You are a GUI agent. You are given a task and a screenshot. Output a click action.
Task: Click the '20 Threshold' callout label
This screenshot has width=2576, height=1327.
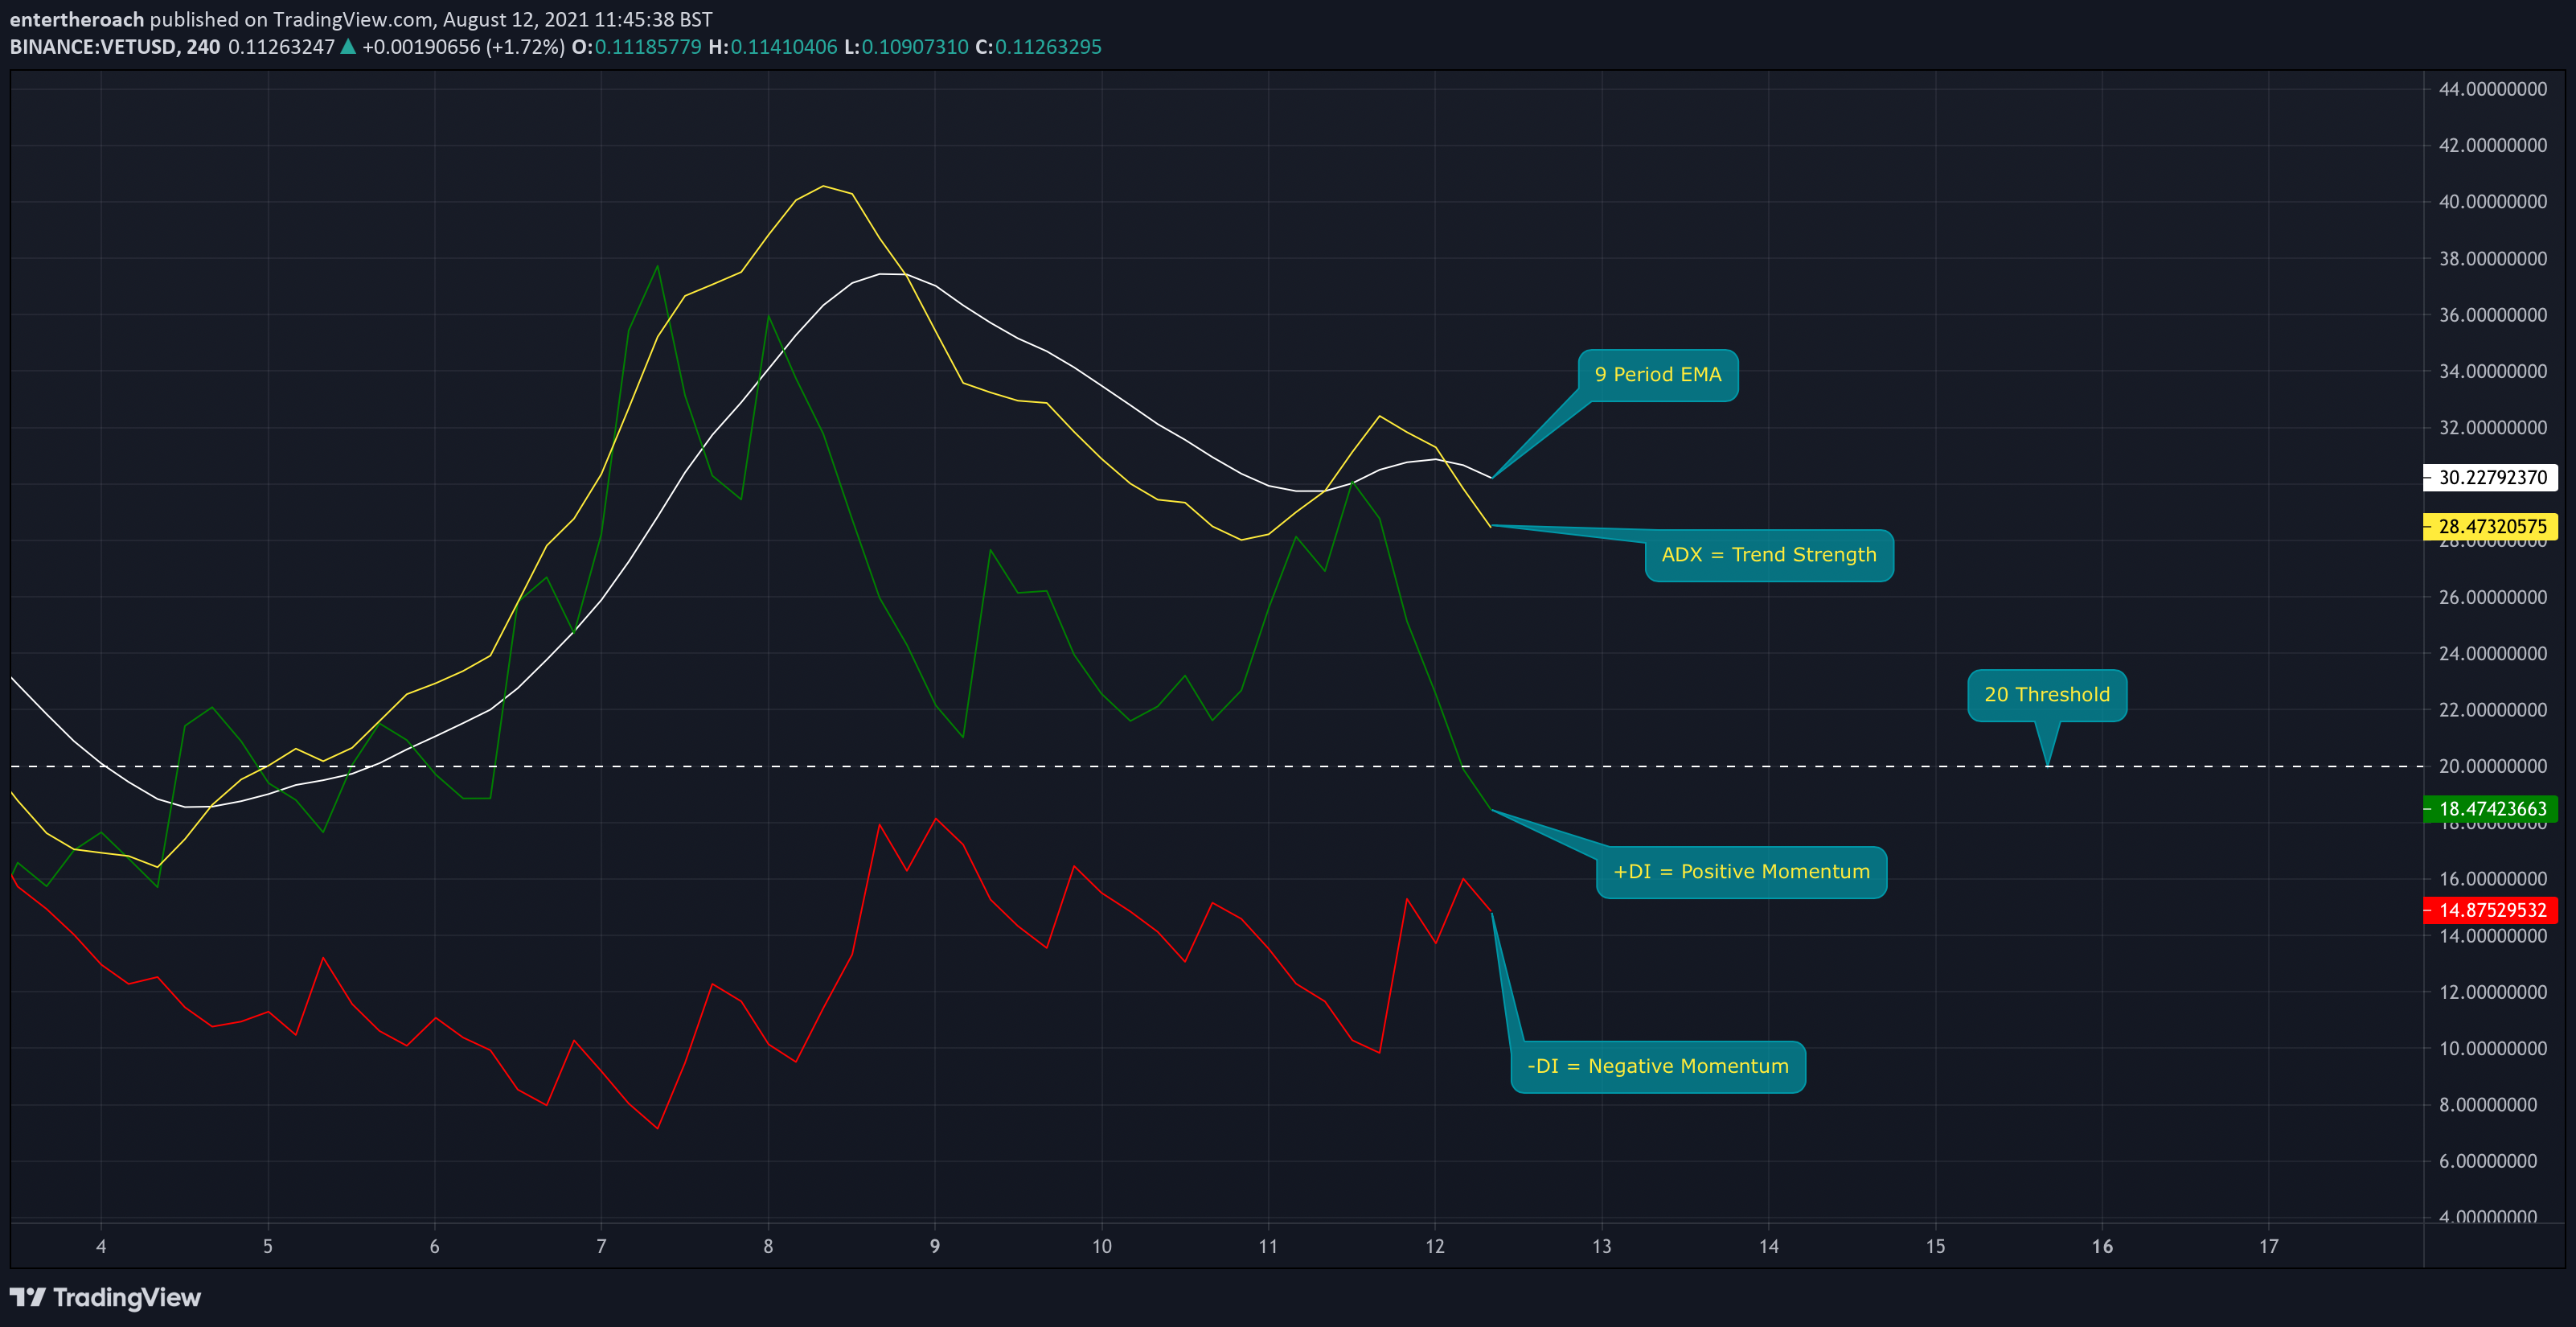coord(2046,695)
